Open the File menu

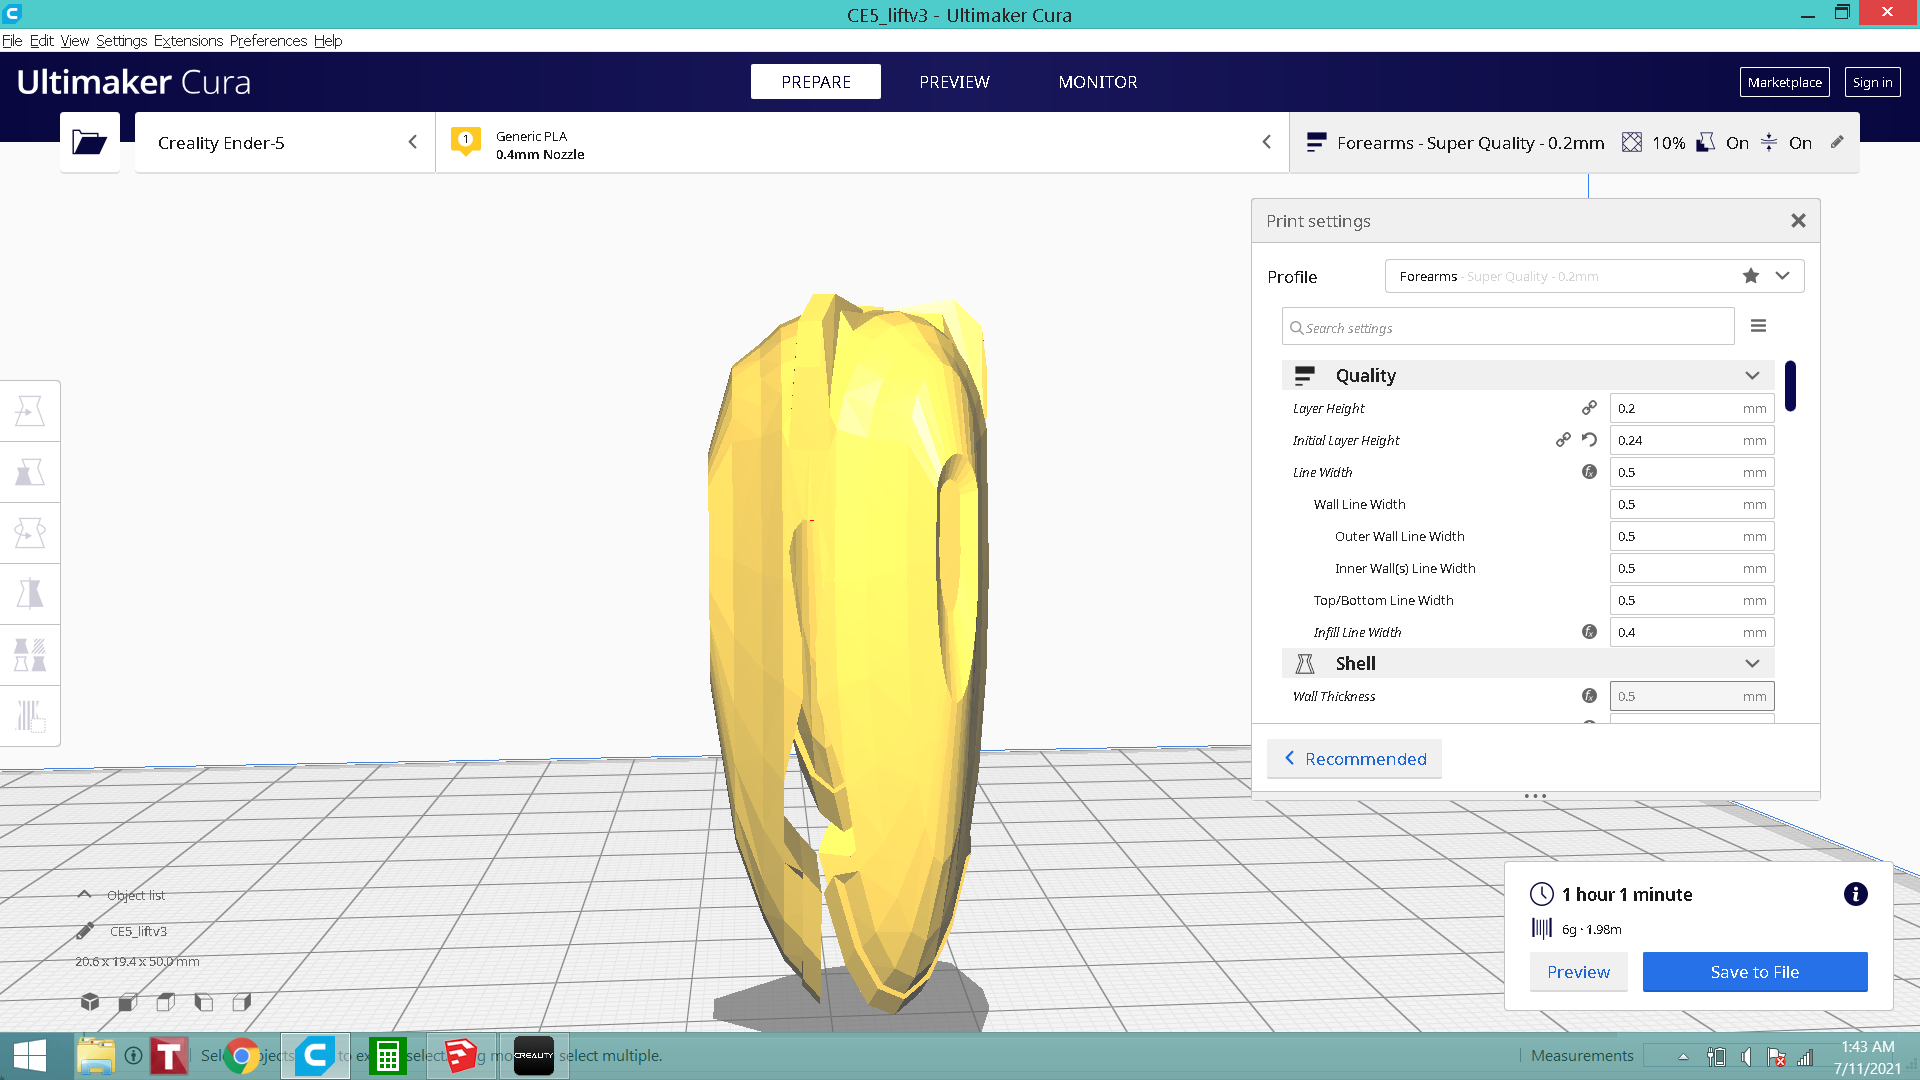[x=12, y=41]
